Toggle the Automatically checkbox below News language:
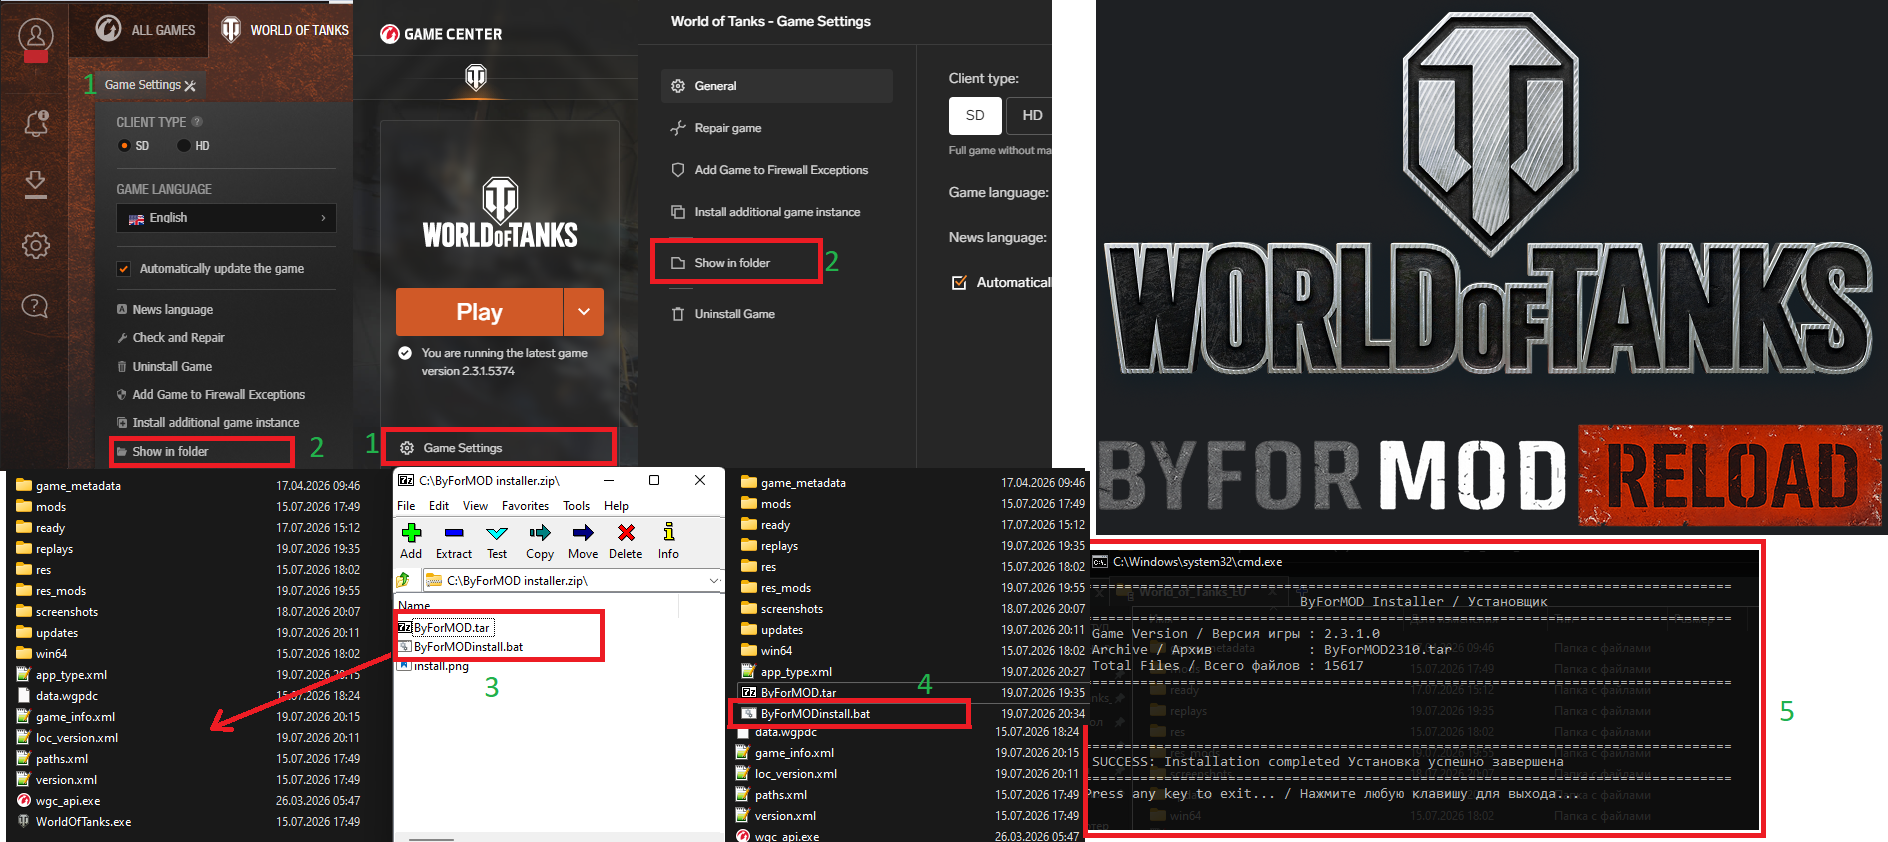The height and width of the screenshot is (842, 1888). (959, 283)
